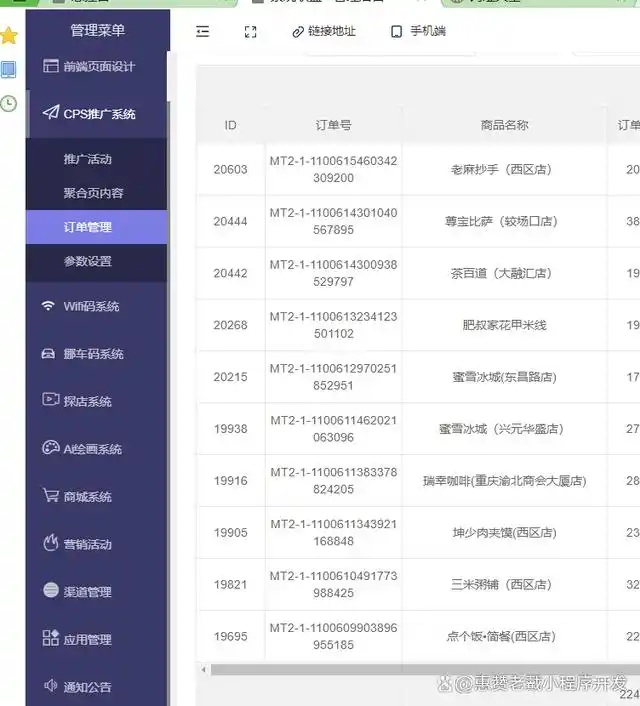Viewport: 640px width, 706px height.
Task: Expand the 前端页面设计 menu
Action: pos(97,67)
